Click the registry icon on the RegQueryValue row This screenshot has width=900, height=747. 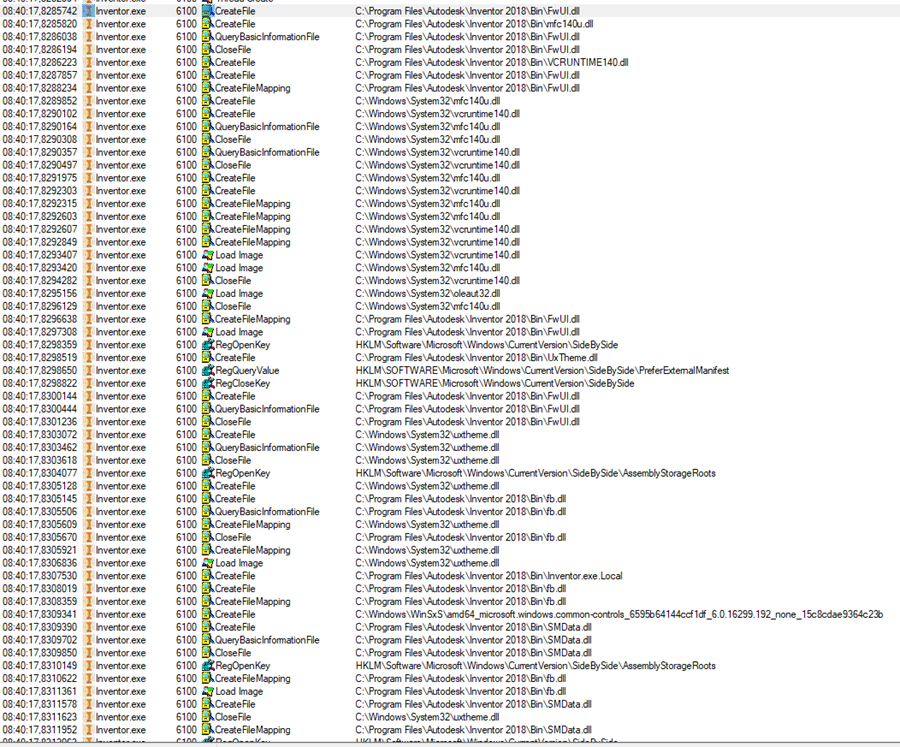click(x=208, y=370)
